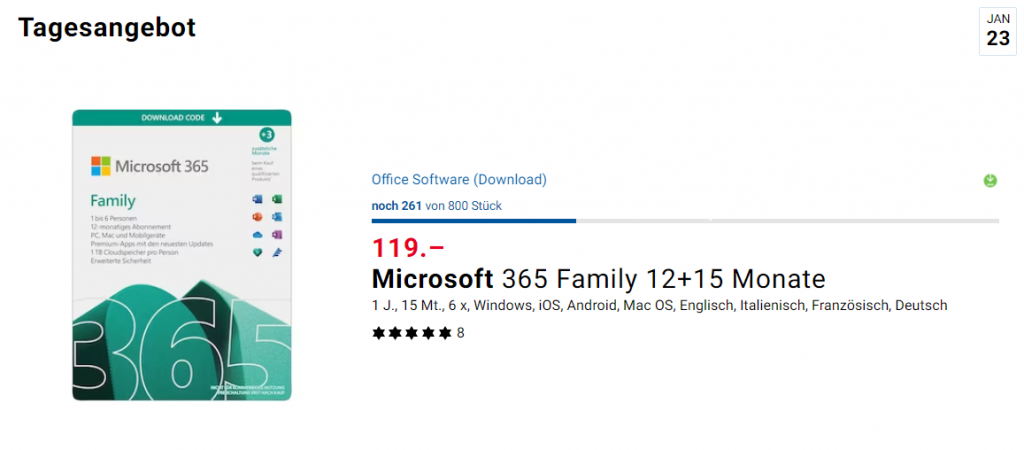The height and width of the screenshot is (450, 1024).
Task: Click the OneDrive cloud icon on the box
Action: [257, 235]
